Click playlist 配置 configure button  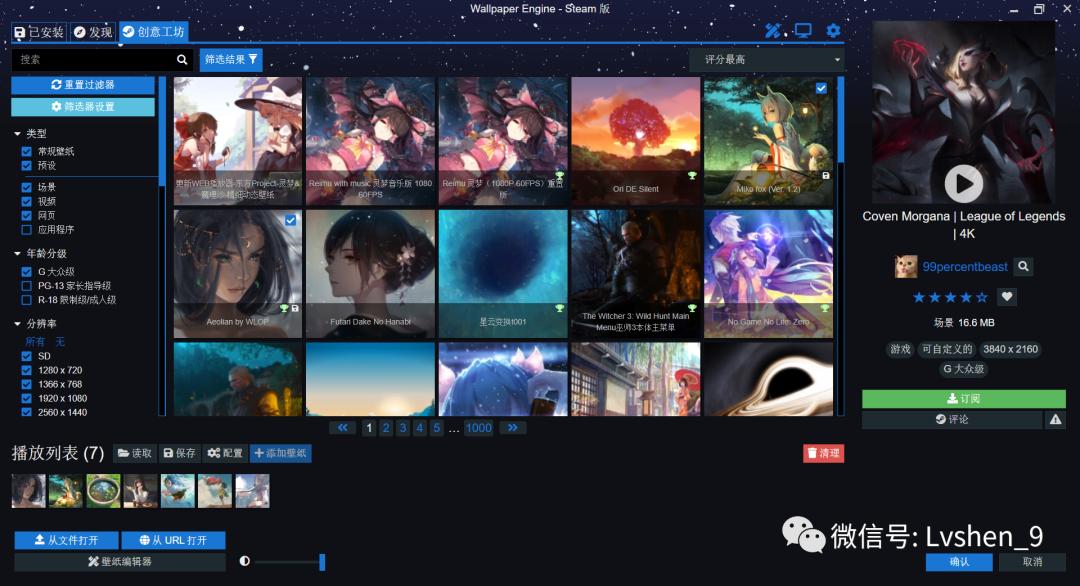click(225, 453)
